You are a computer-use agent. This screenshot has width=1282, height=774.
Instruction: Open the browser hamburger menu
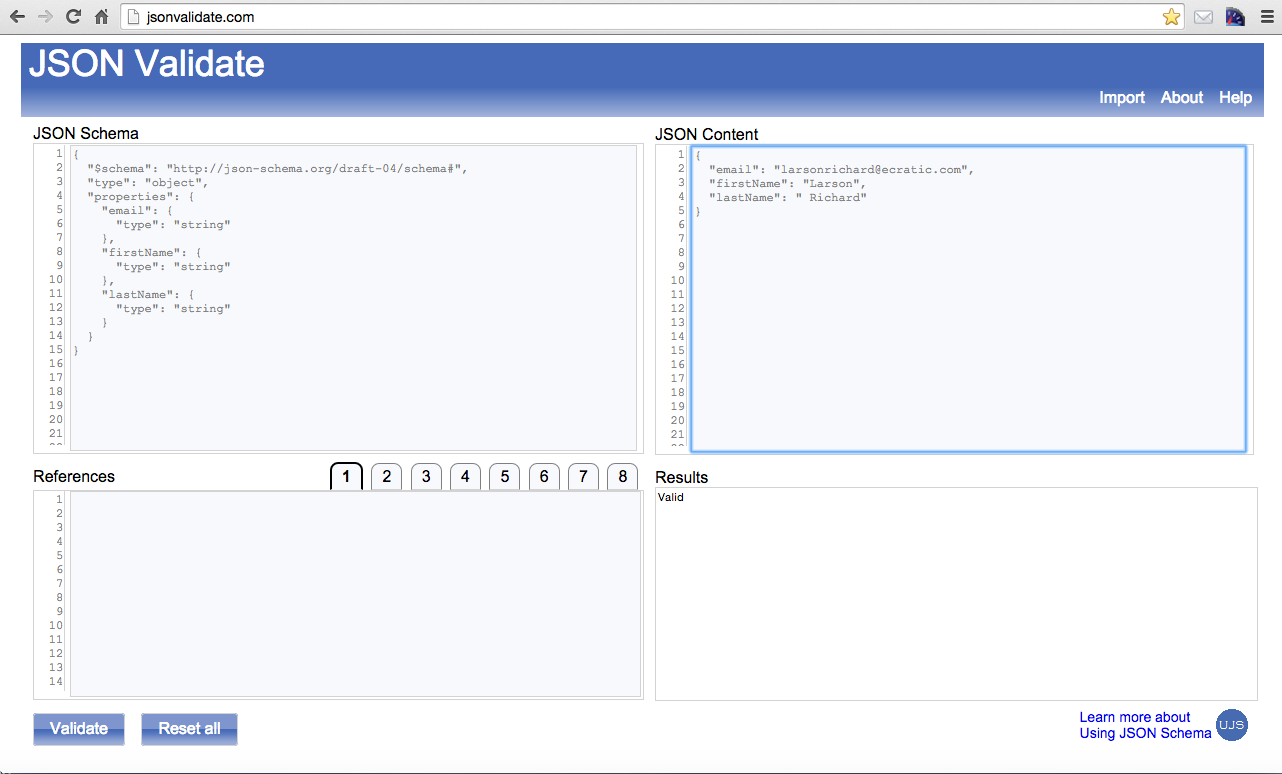pos(1266,16)
